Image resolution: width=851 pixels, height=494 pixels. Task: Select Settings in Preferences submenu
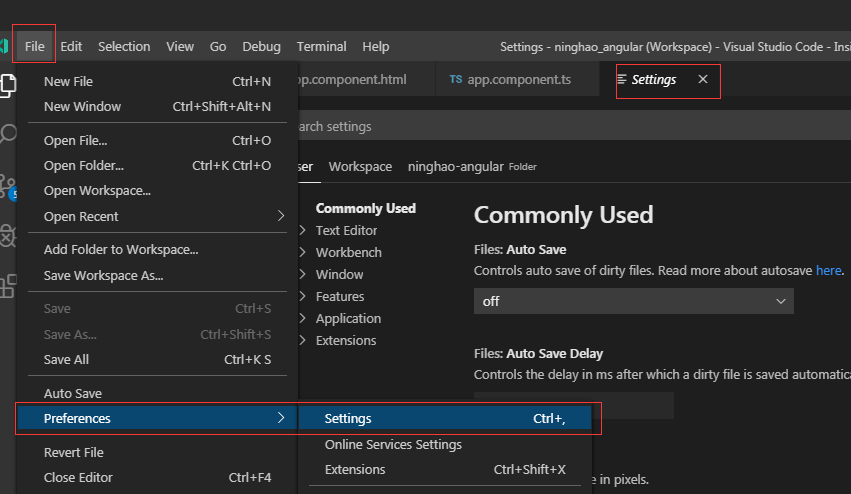coord(445,419)
